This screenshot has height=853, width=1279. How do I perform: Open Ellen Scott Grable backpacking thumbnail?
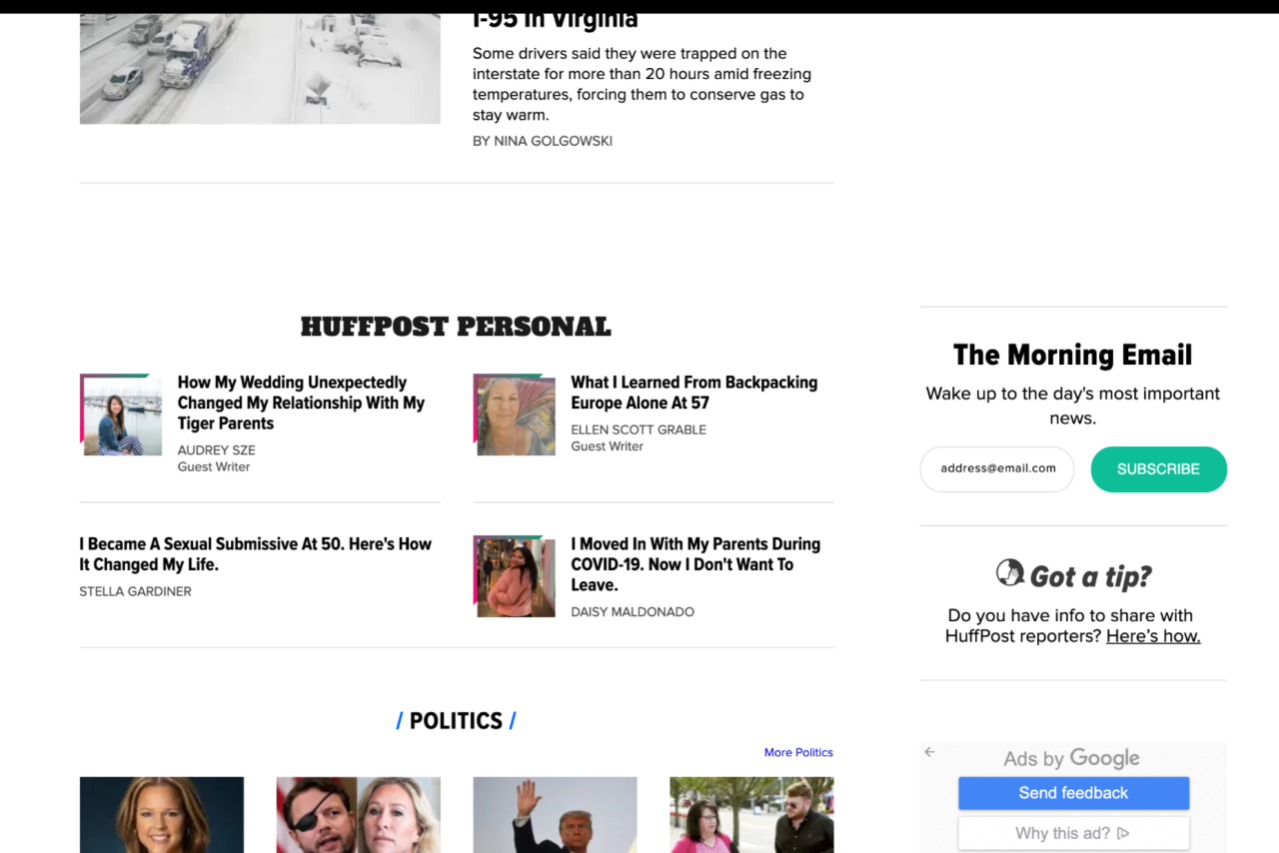(514, 415)
